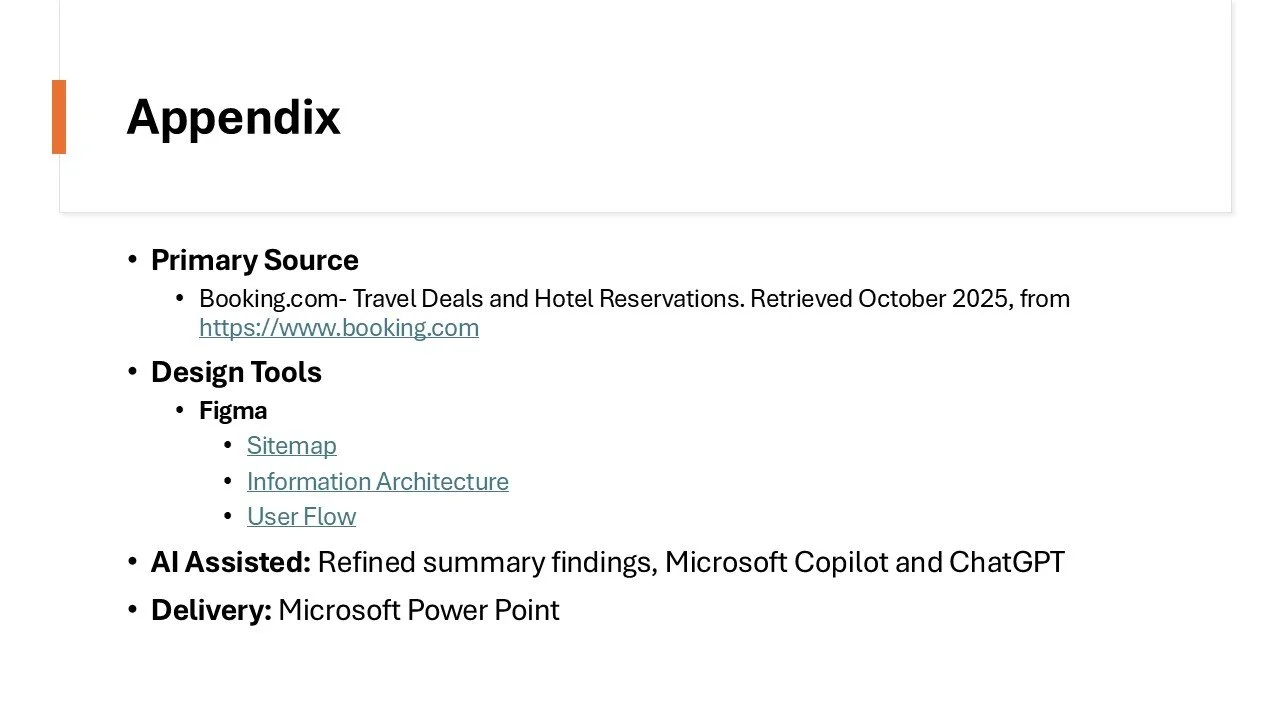Click the bullet before Design Tools
The width and height of the screenshot is (1280, 720).
pyautogui.click(x=132, y=372)
